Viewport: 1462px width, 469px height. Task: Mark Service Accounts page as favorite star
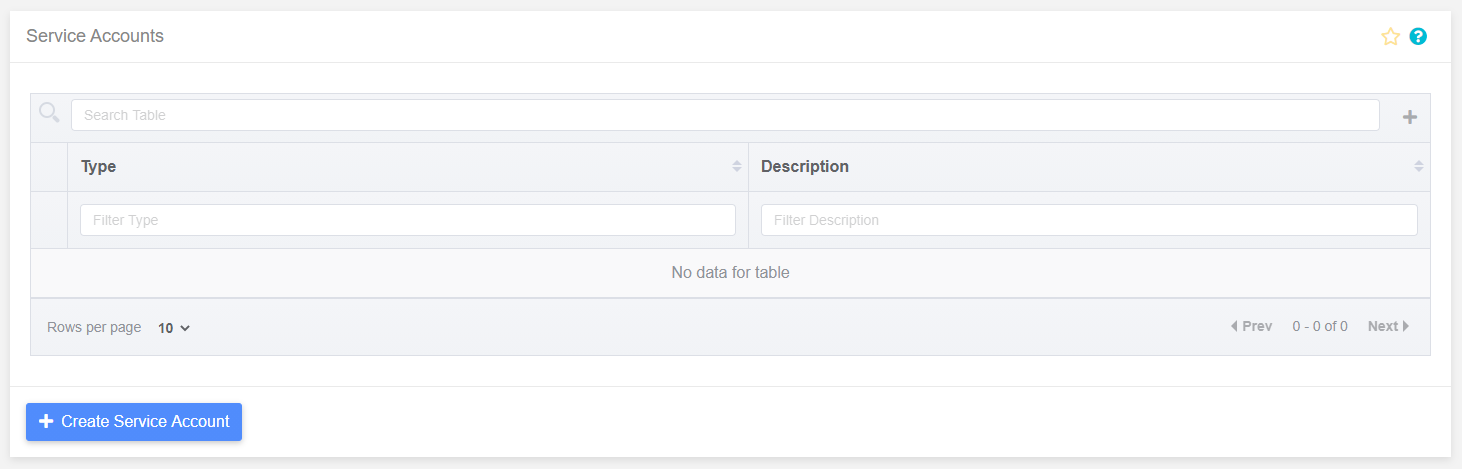click(x=1390, y=37)
